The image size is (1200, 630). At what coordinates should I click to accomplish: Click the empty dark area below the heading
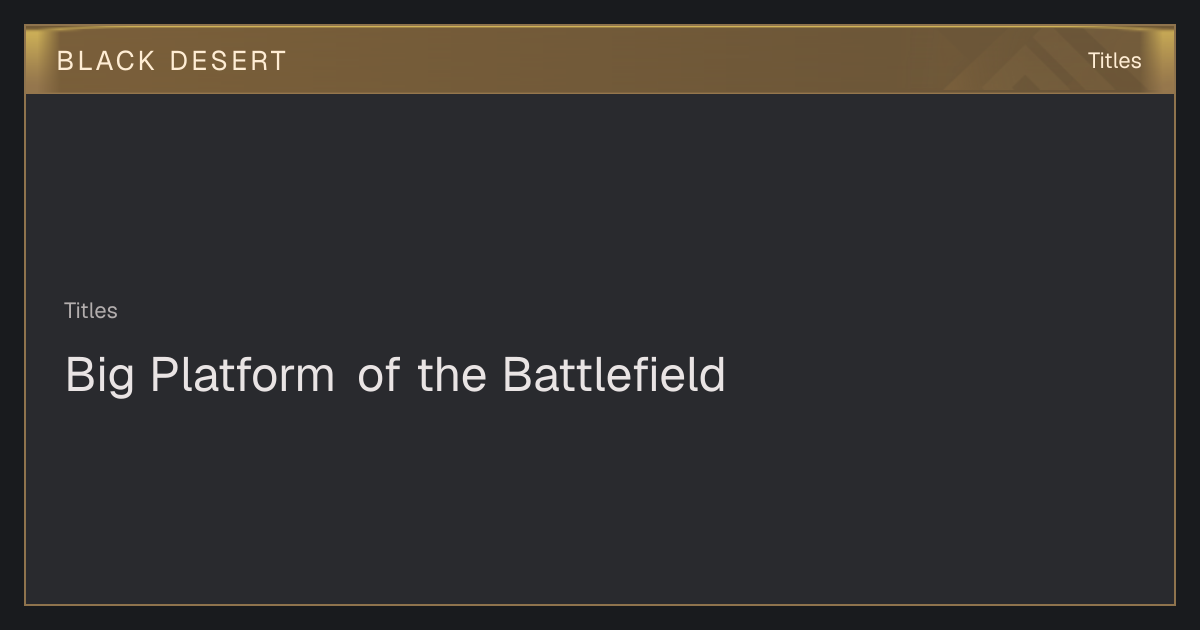coord(600,500)
